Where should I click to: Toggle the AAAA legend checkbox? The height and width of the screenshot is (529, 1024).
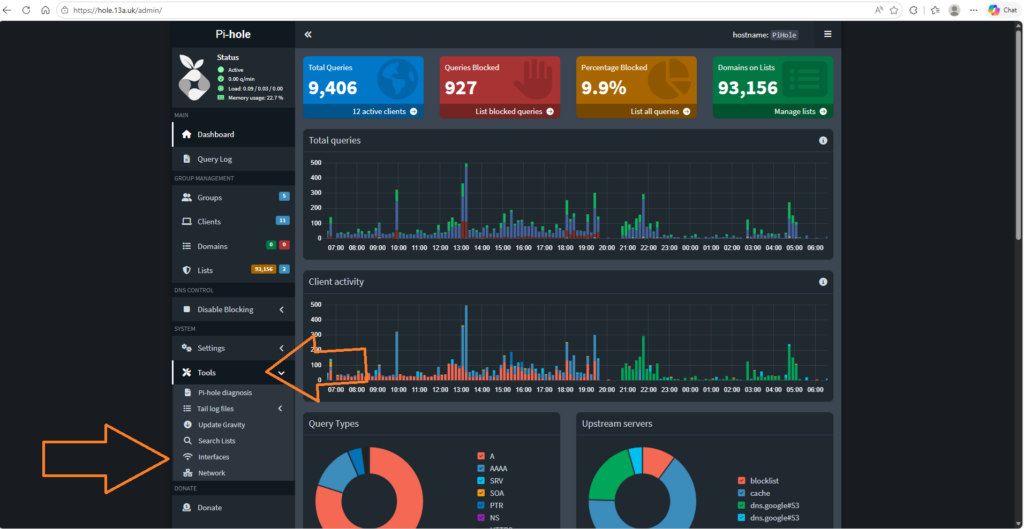tap(481, 468)
